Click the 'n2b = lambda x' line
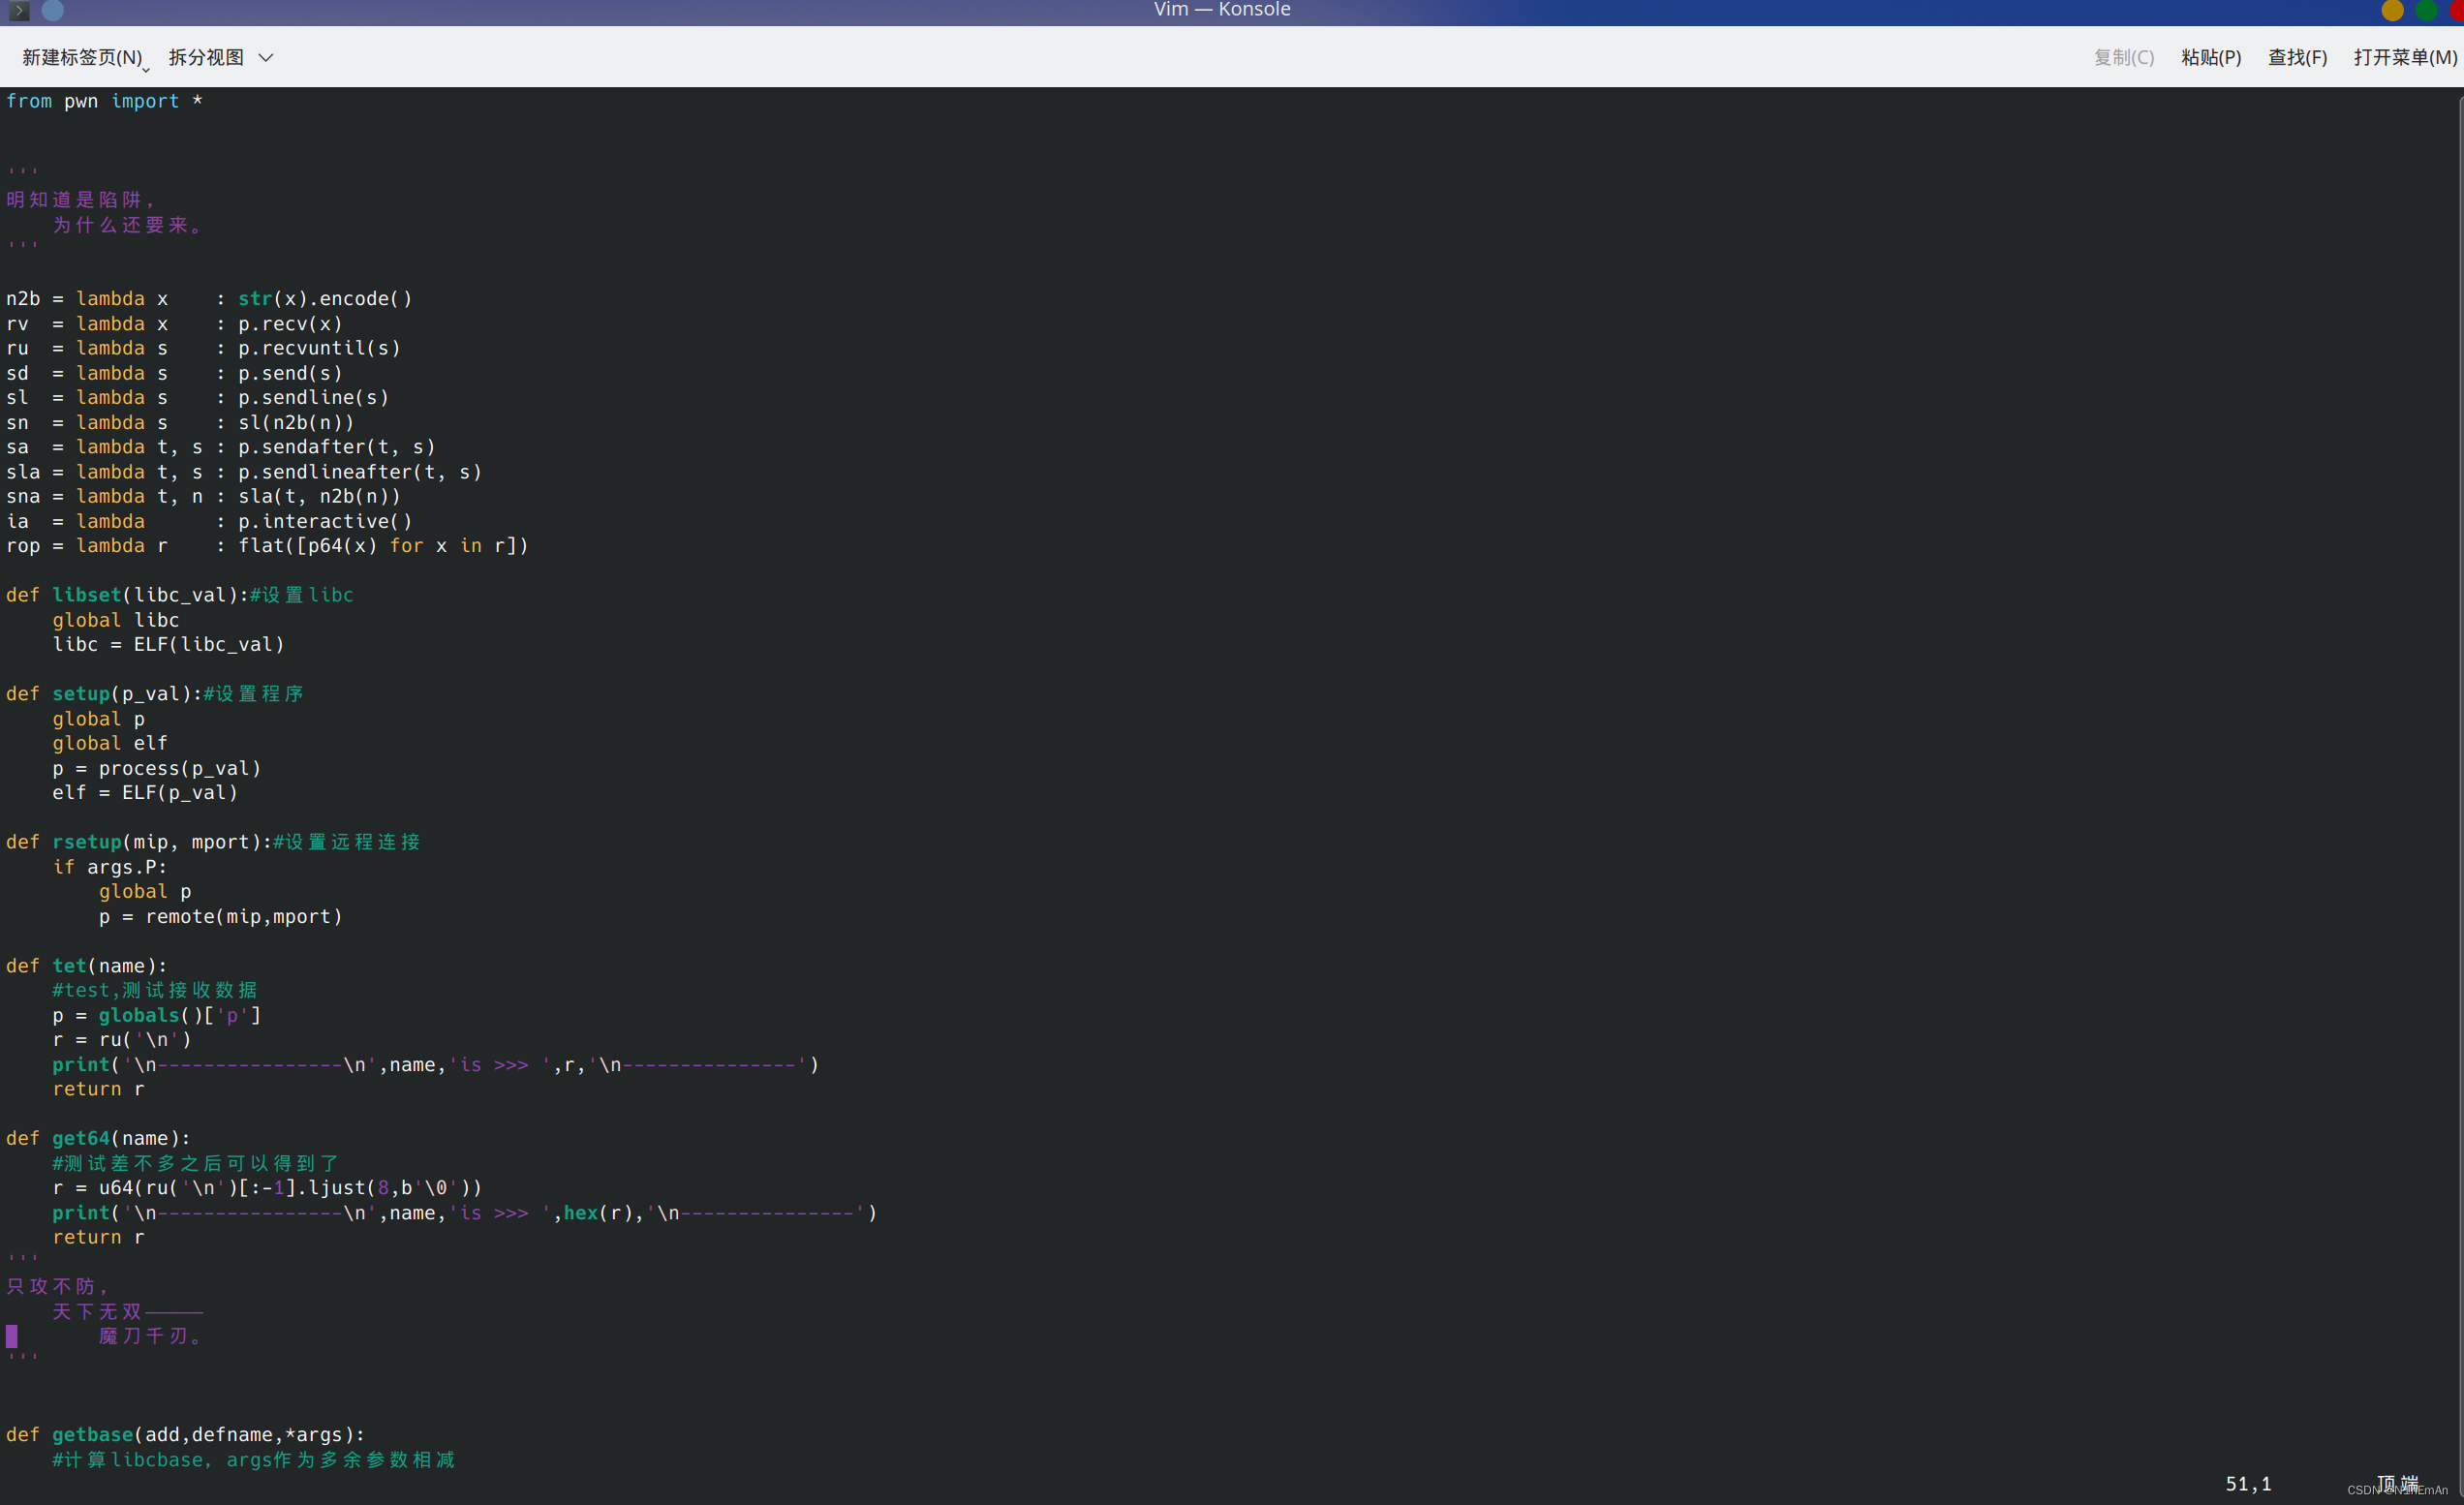This screenshot has height=1505, width=2464. point(209,298)
